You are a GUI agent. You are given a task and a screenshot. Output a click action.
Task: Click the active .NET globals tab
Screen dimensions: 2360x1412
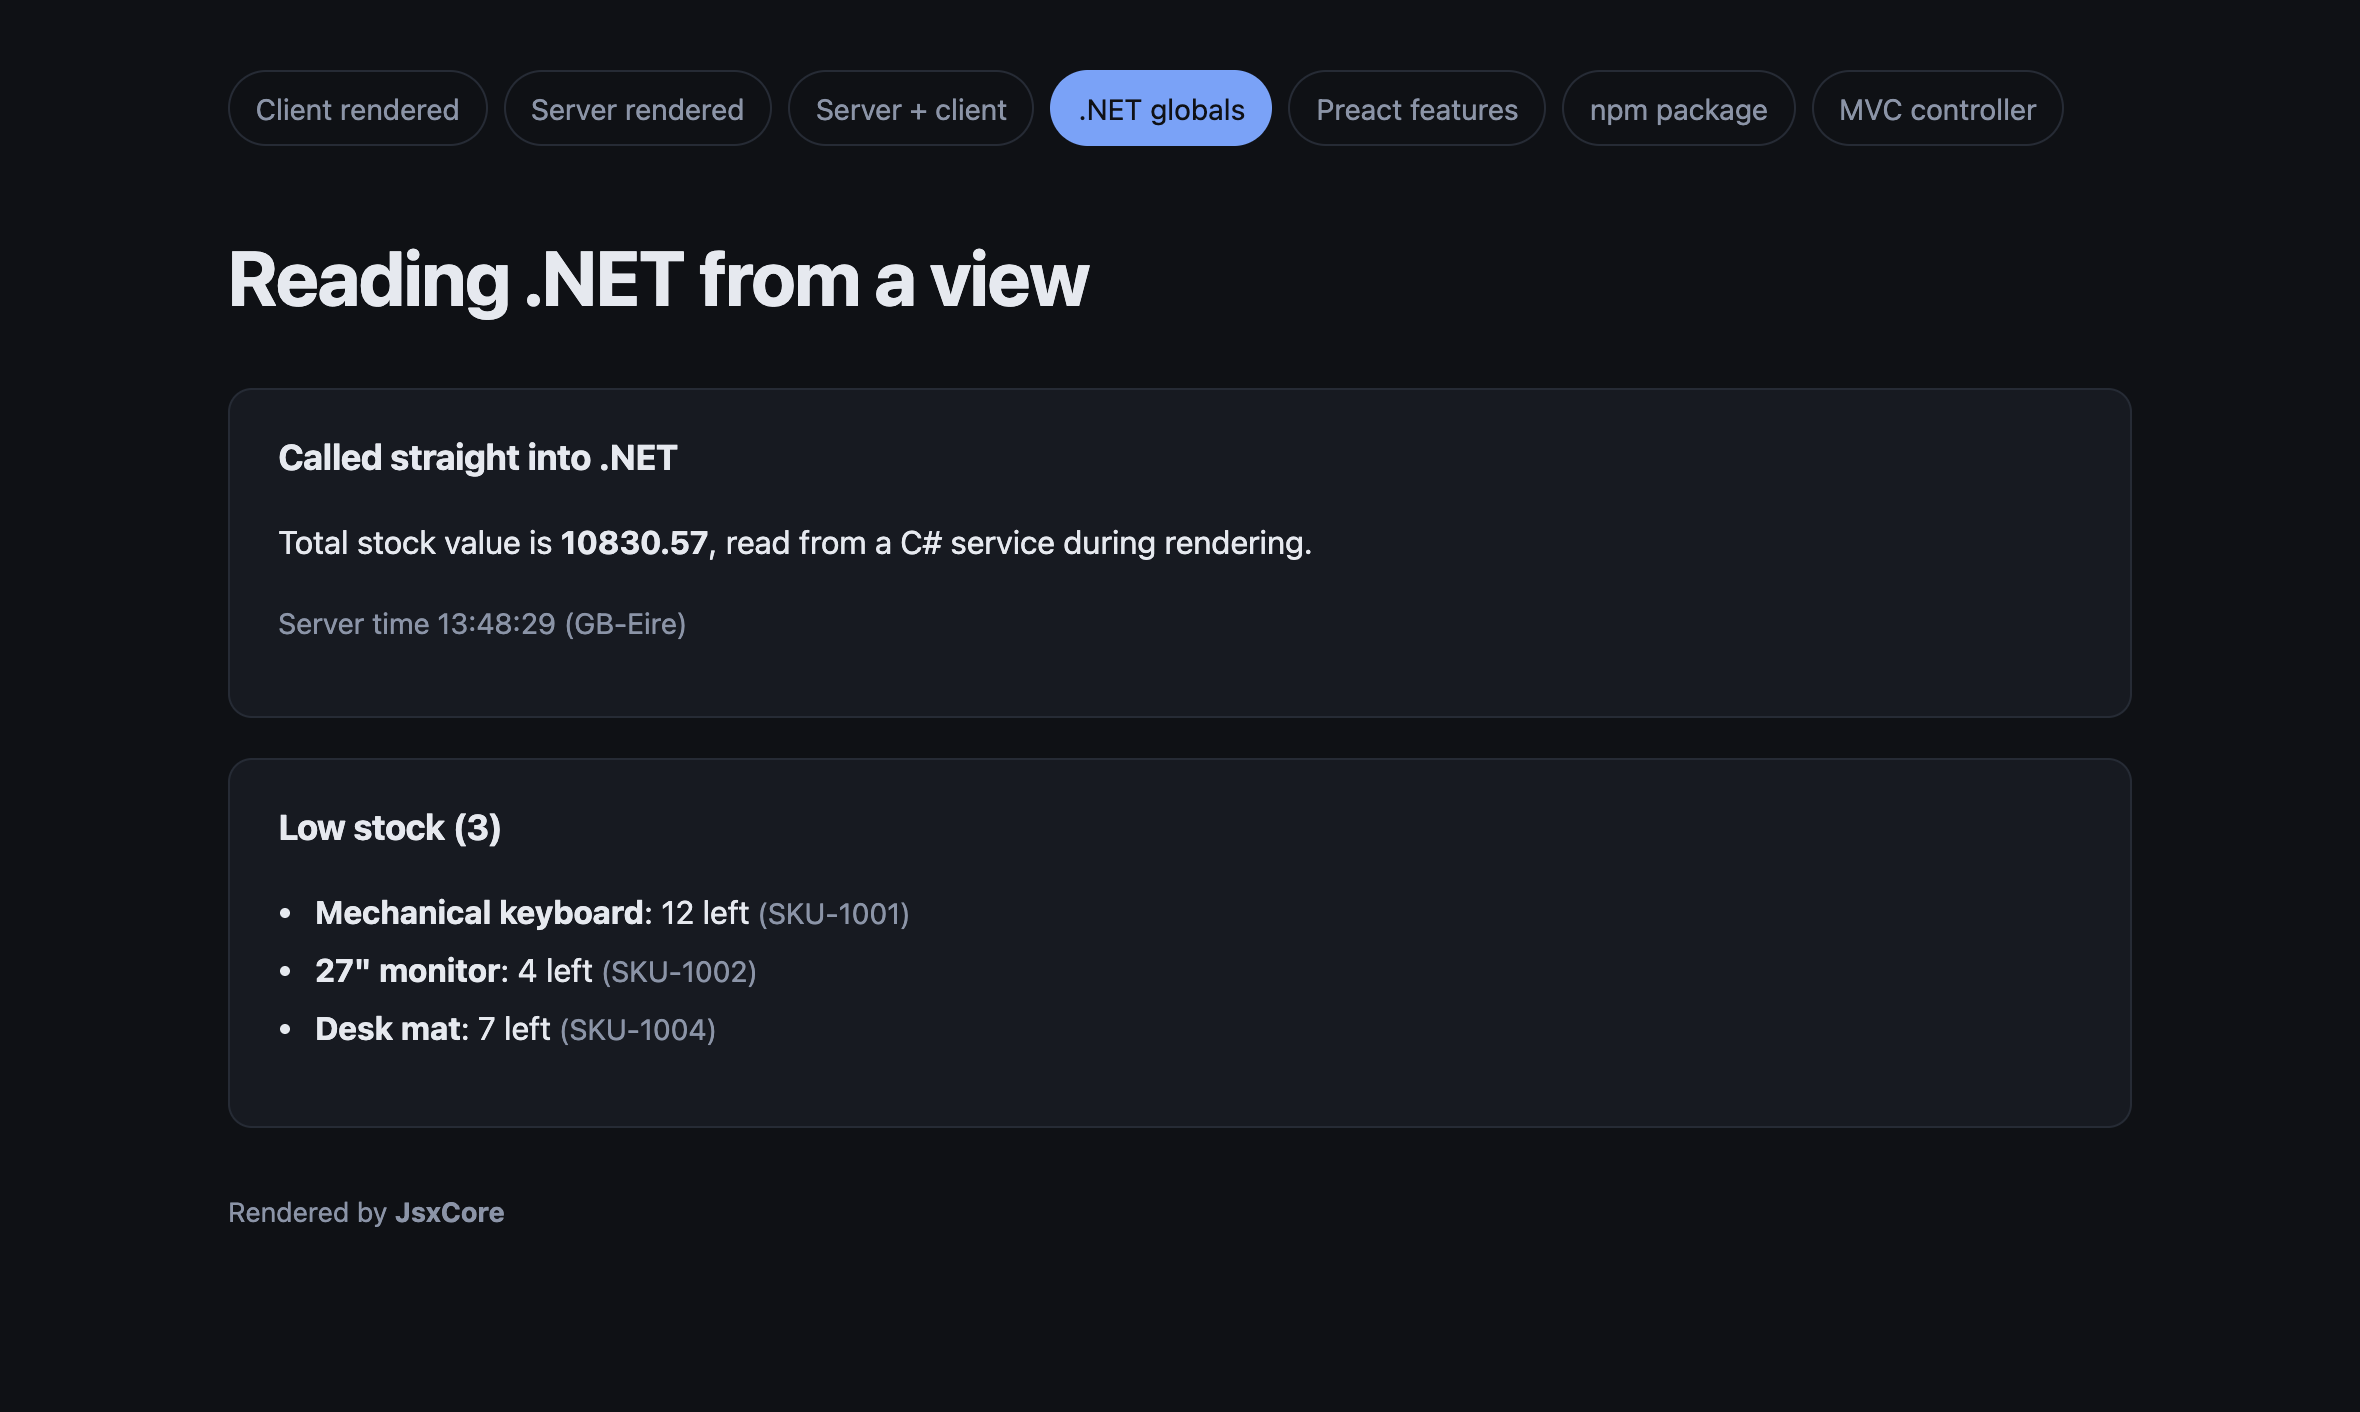pos(1161,109)
